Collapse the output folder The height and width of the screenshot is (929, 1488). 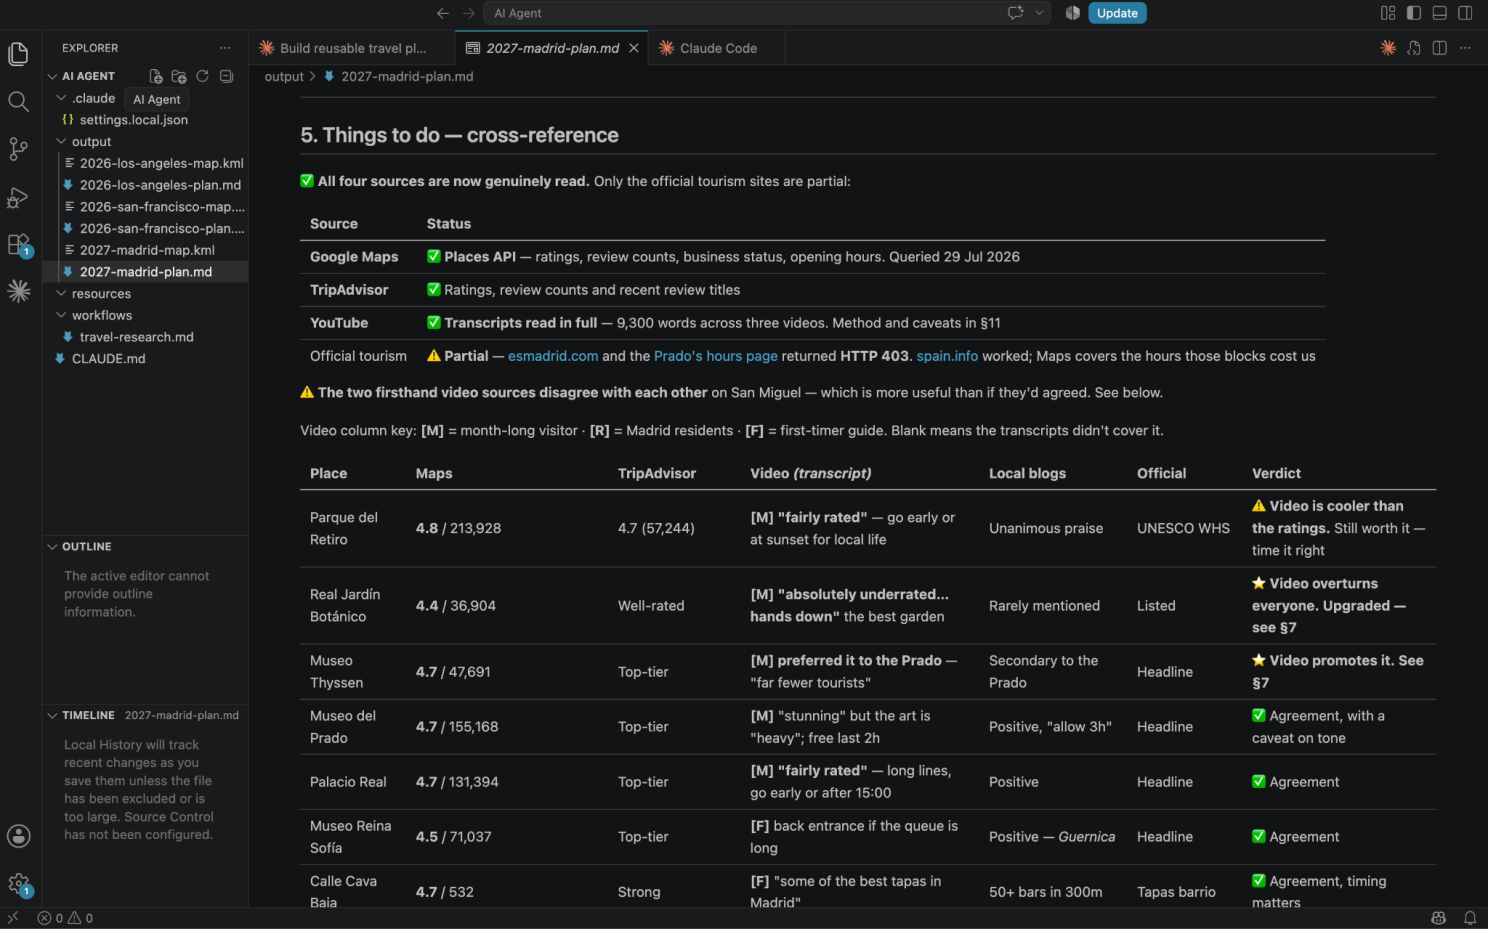pyautogui.click(x=61, y=142)
